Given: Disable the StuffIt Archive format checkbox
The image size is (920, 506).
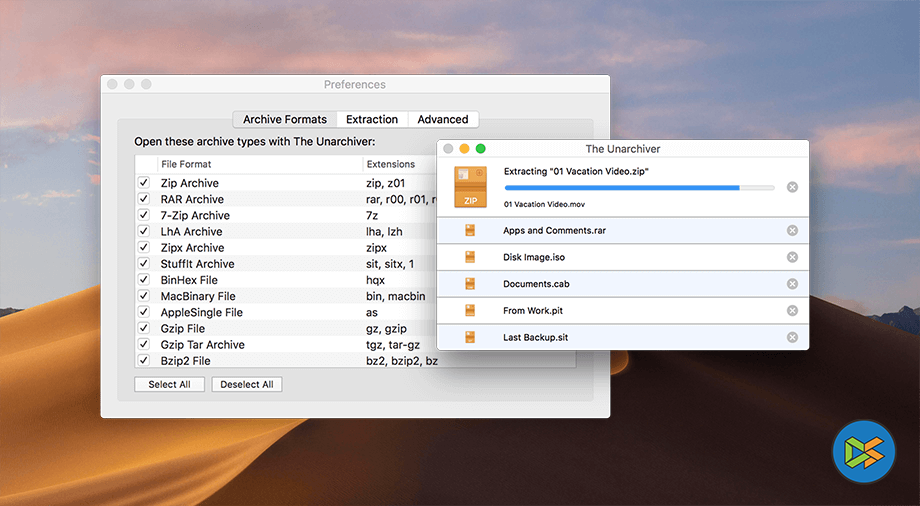Looking at the screenshot, I should coord(144,264).
